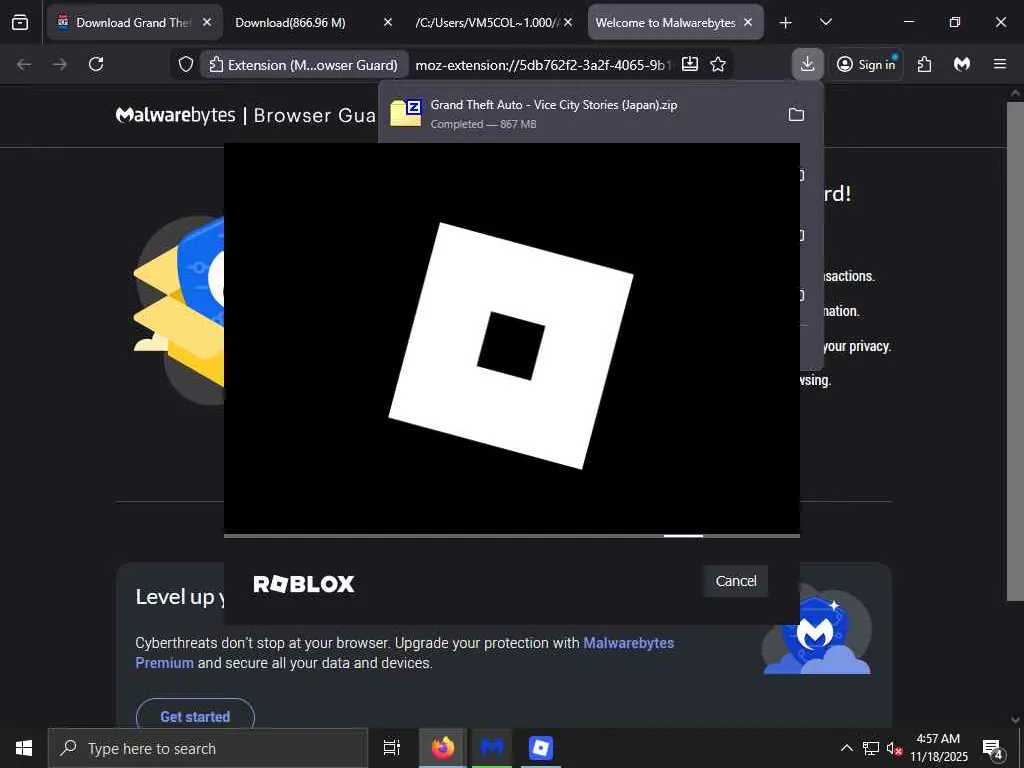1024x768 pixels.
Task: Open the network tray icon
Action: [871, 748]
